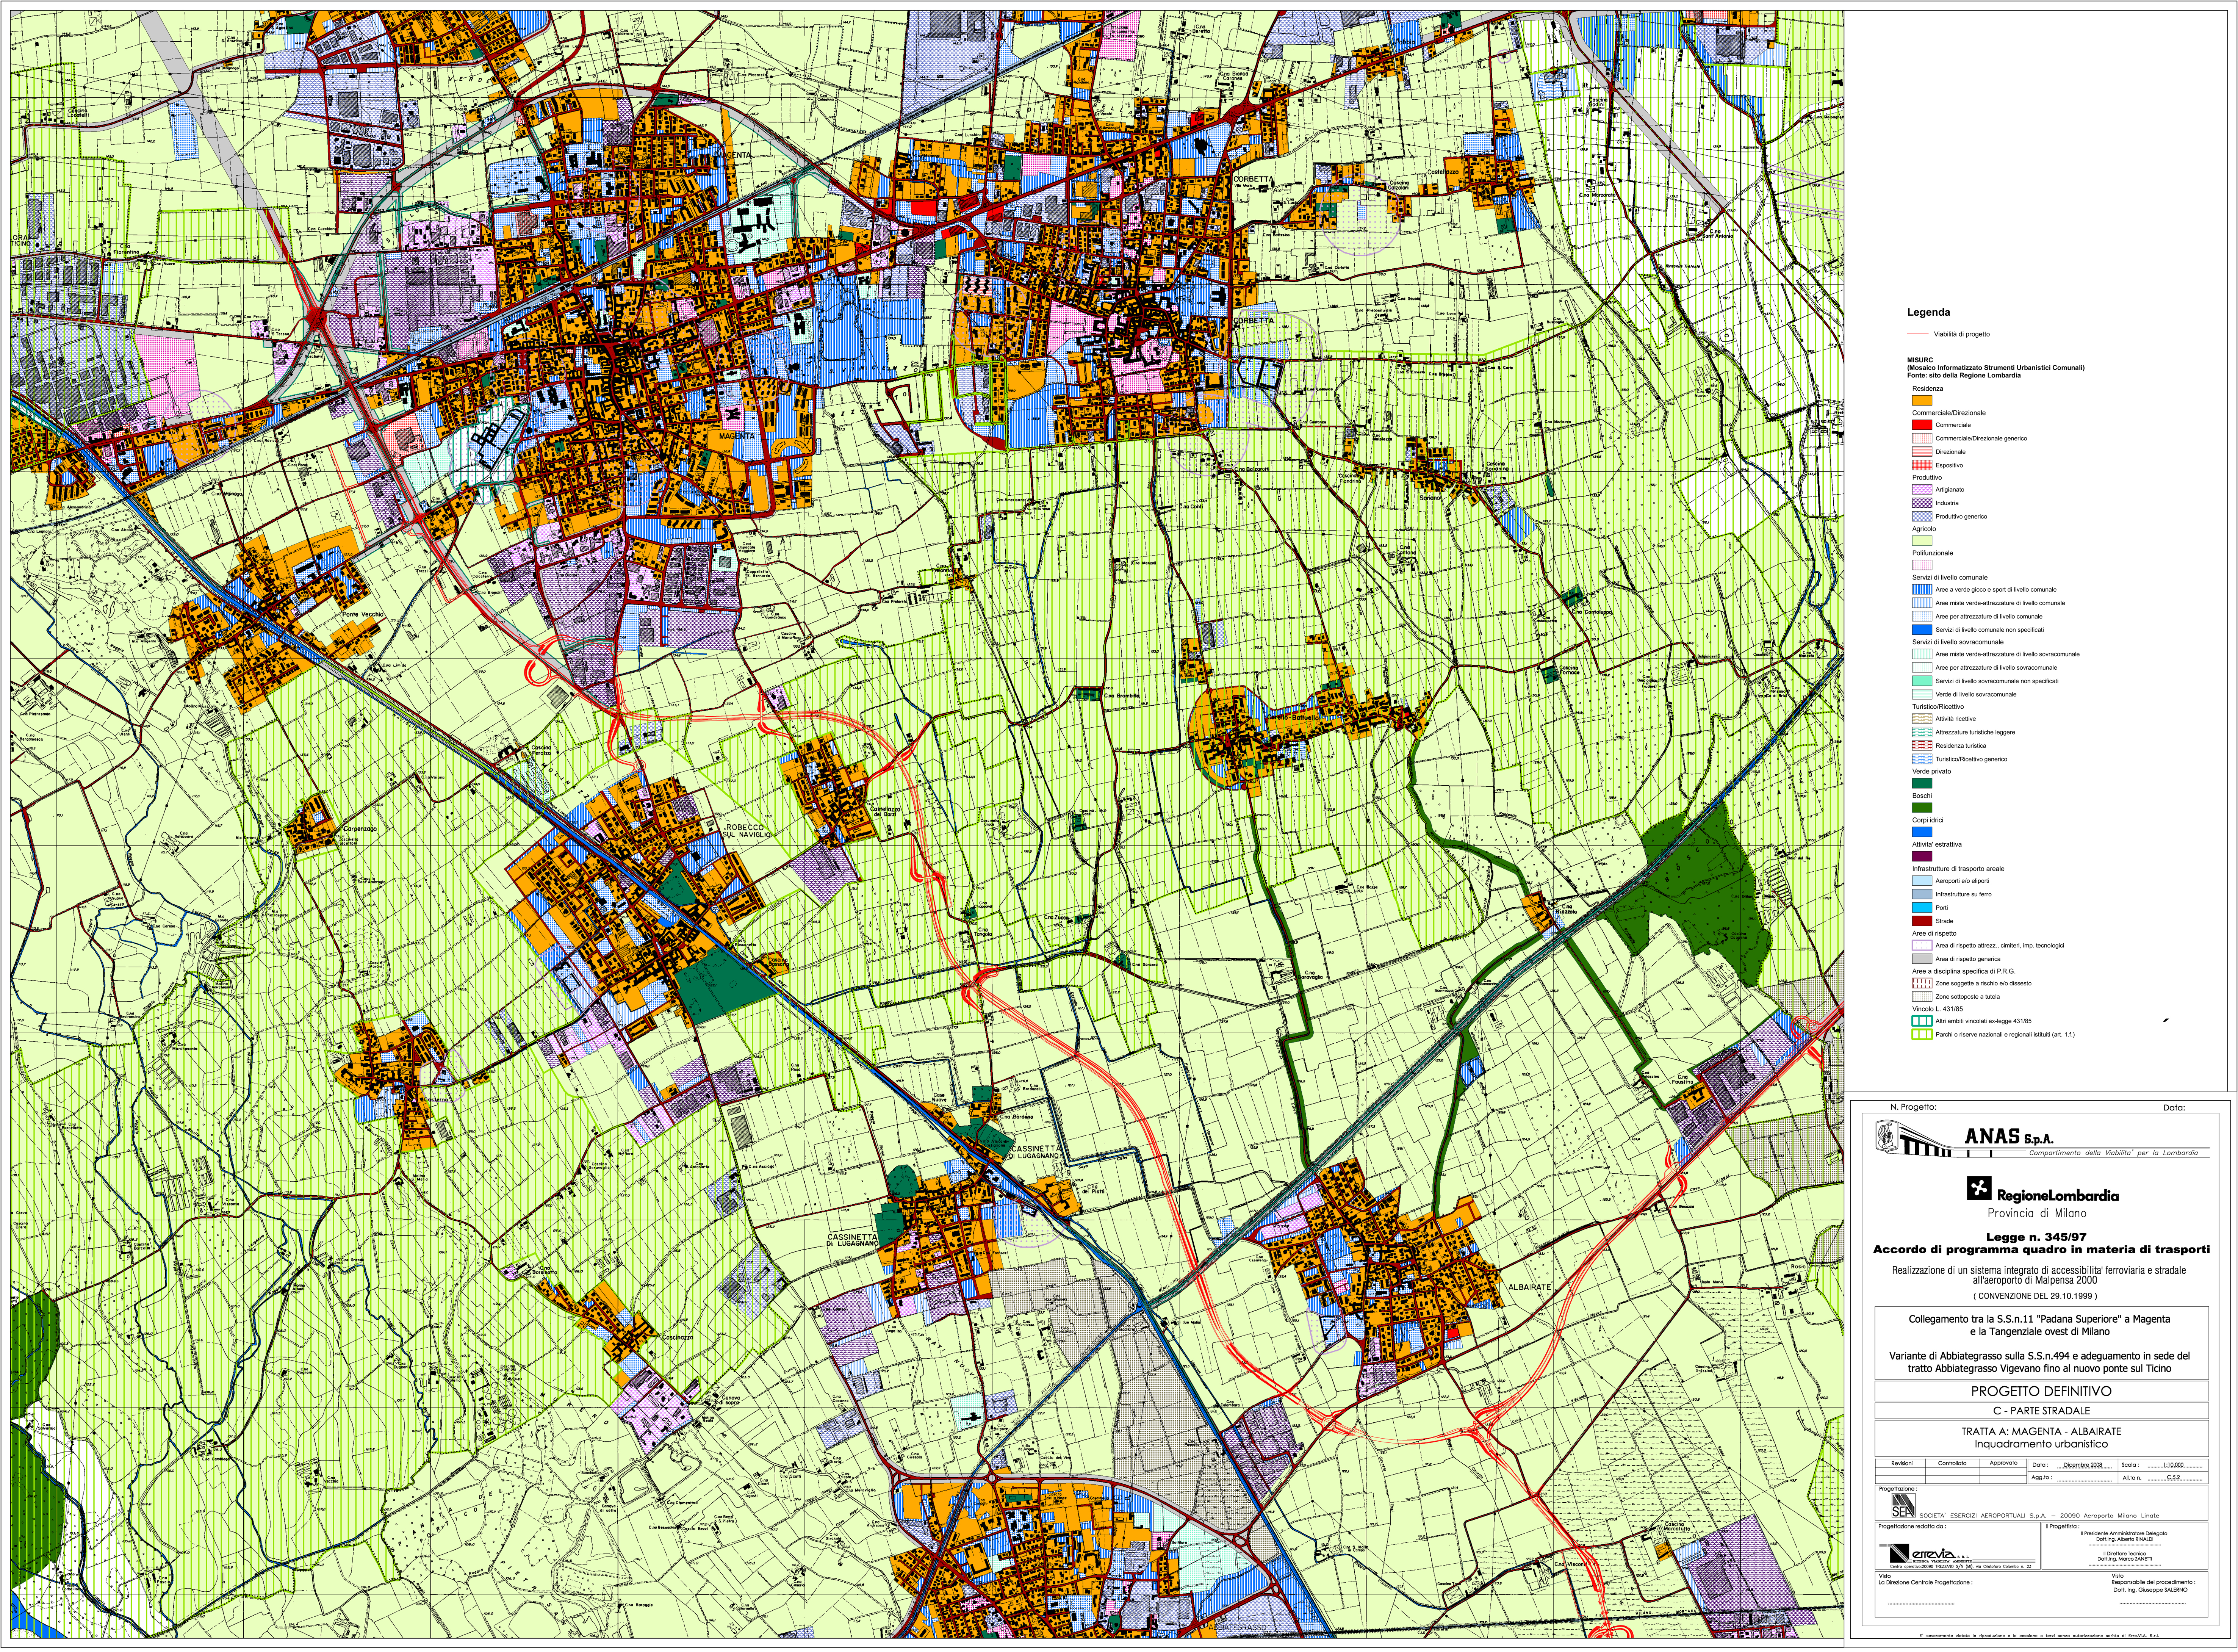Select the Produttivo generico swatch
This screenshot has width=2238, height=1652.
pos(1922,517)
